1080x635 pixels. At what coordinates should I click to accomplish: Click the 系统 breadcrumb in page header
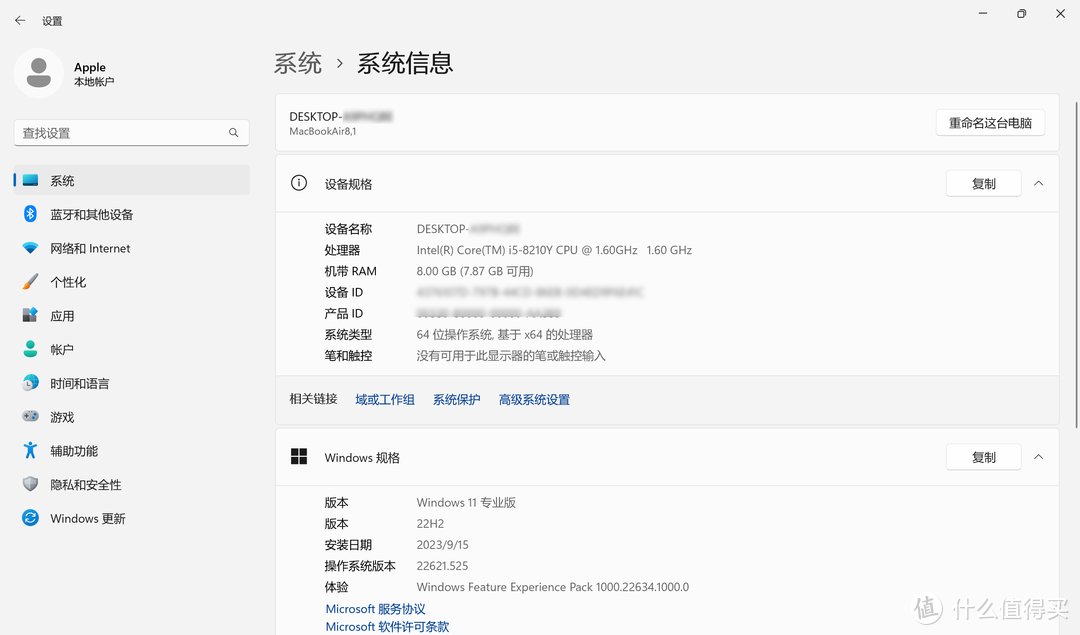(x=298, y=63)
